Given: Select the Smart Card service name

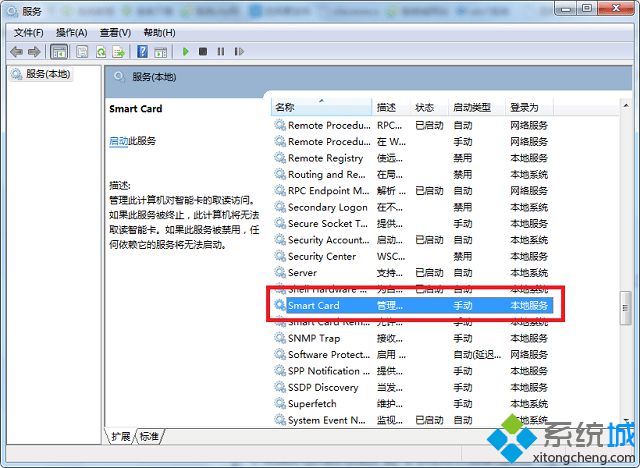Looking at the screenshot, I should [313, 305].
